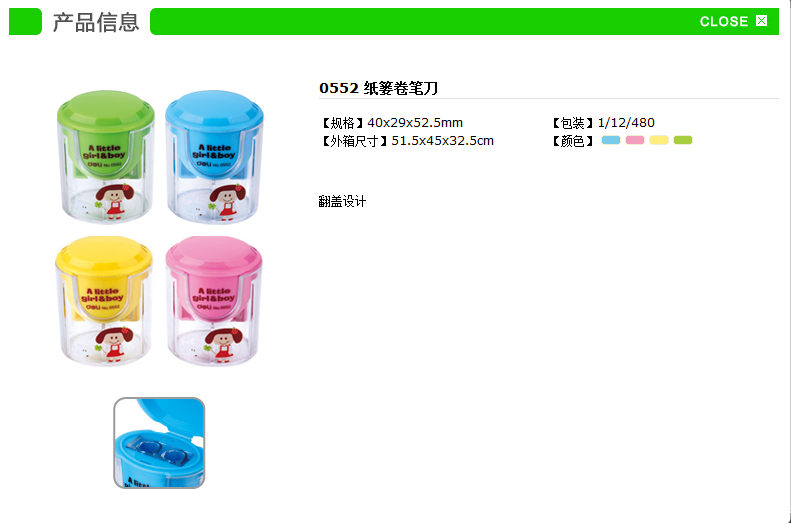Click the CLOSE X icon

pyautogui.click(x=761, y=21)
